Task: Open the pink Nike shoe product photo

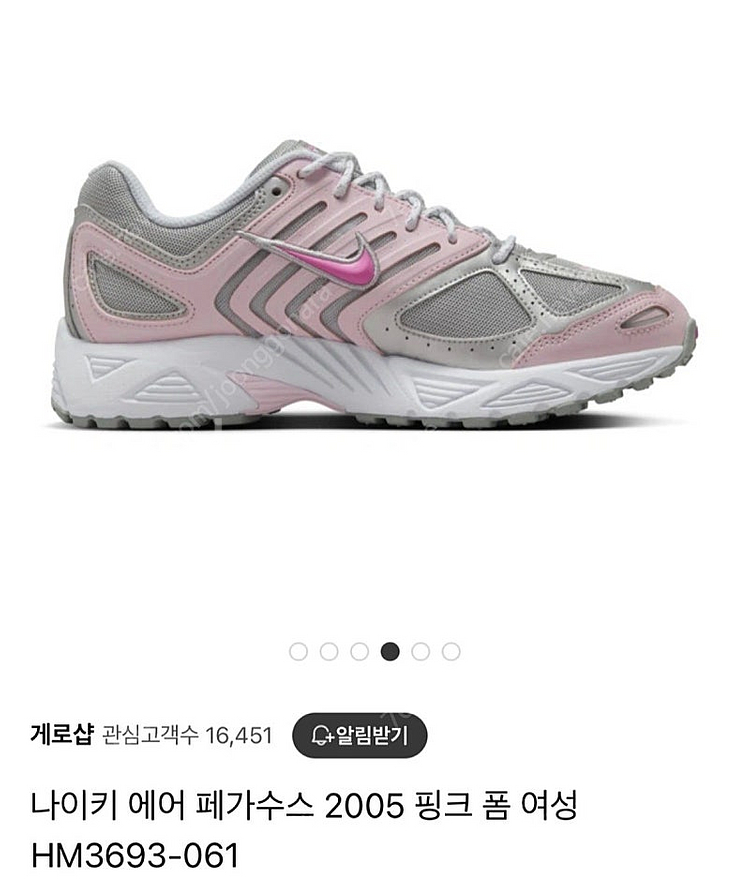Action: (x=374, y=285)
